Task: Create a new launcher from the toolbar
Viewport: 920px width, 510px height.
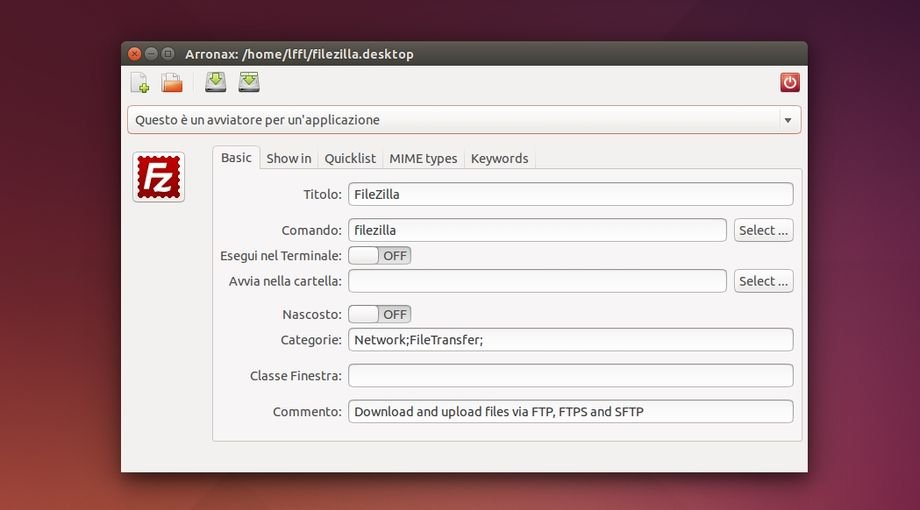Action: coord(140,83)
